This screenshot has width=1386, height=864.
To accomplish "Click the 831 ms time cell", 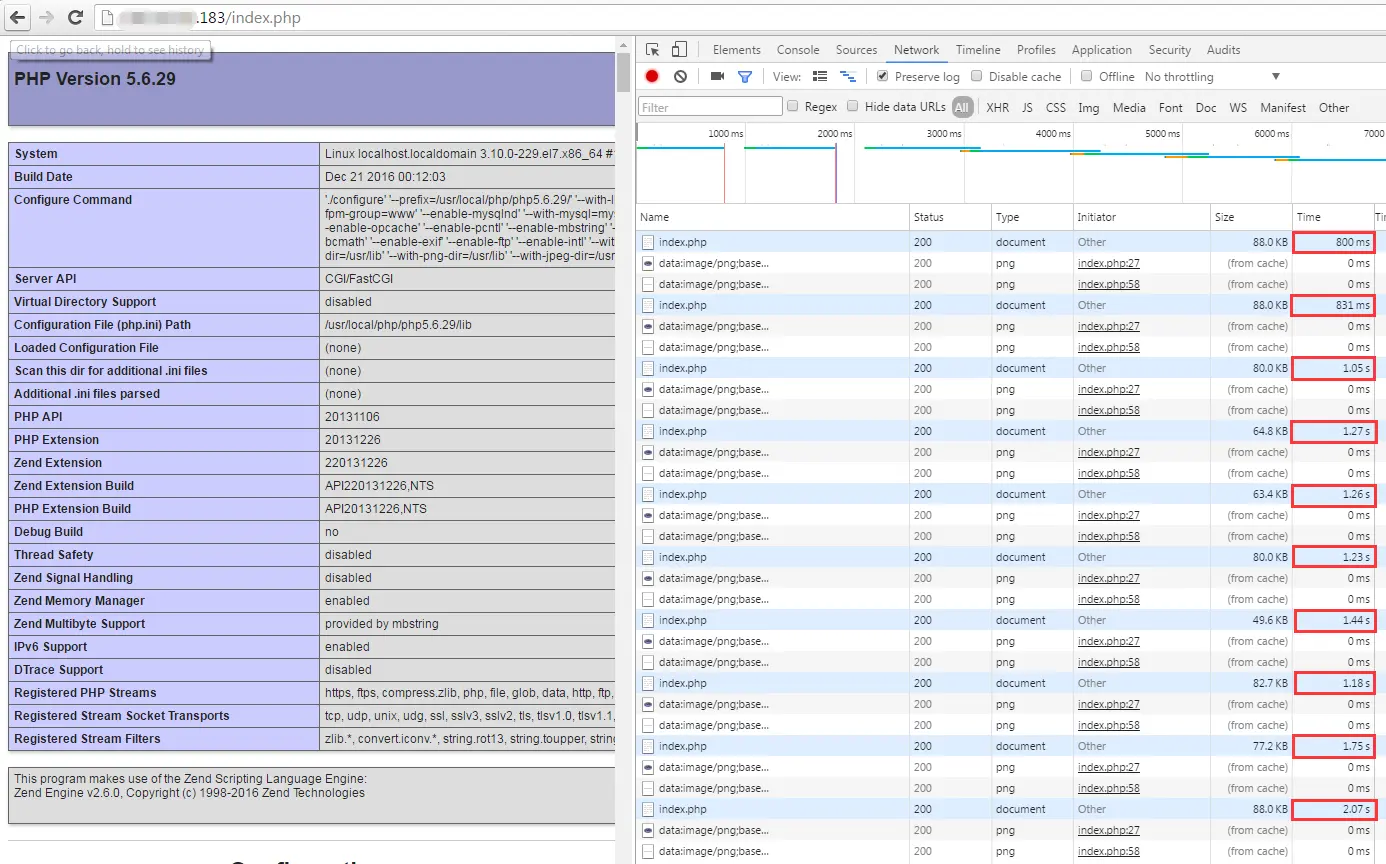I will (1333, 305).
